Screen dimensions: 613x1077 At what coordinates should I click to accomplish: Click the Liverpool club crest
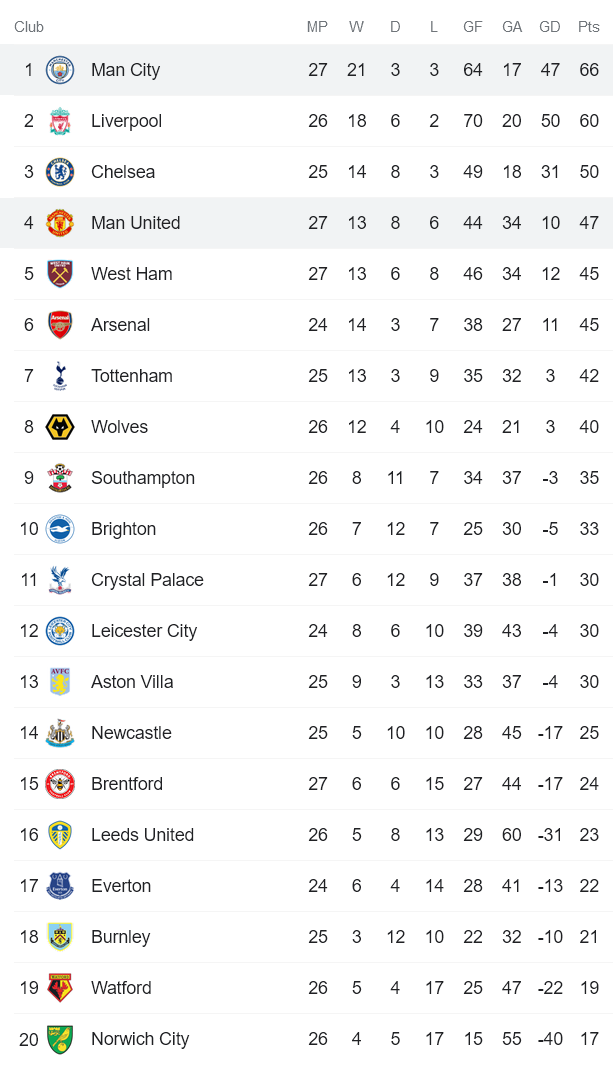[x=60, y=121]
